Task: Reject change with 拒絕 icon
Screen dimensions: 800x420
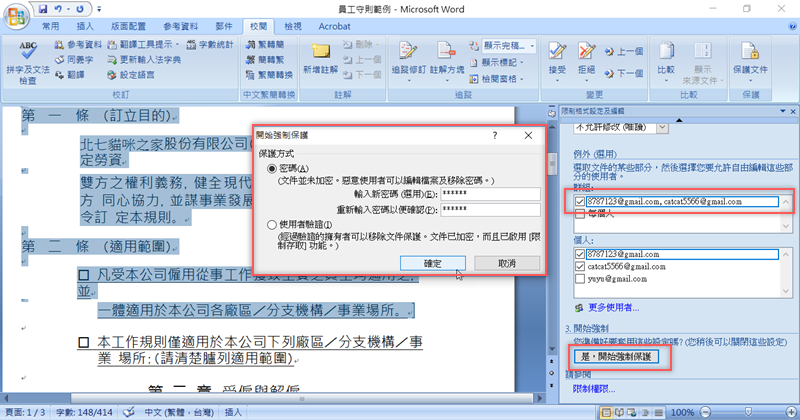Action: (x=586, y=51)
